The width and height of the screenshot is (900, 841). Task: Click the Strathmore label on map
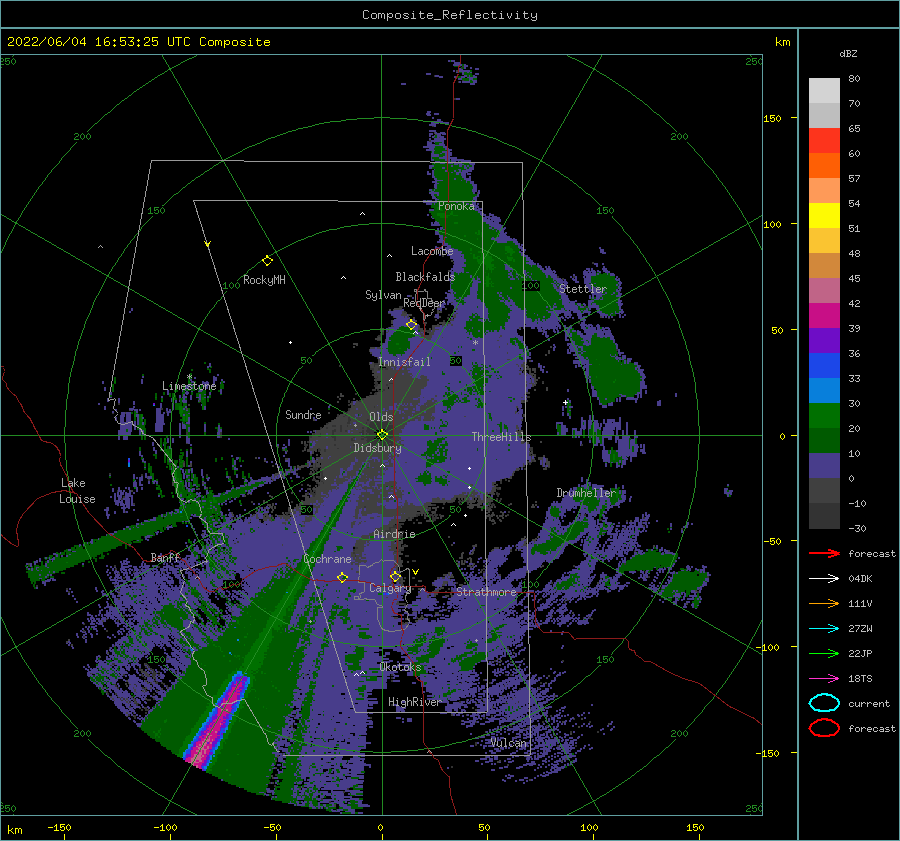[x=486, y=592]
